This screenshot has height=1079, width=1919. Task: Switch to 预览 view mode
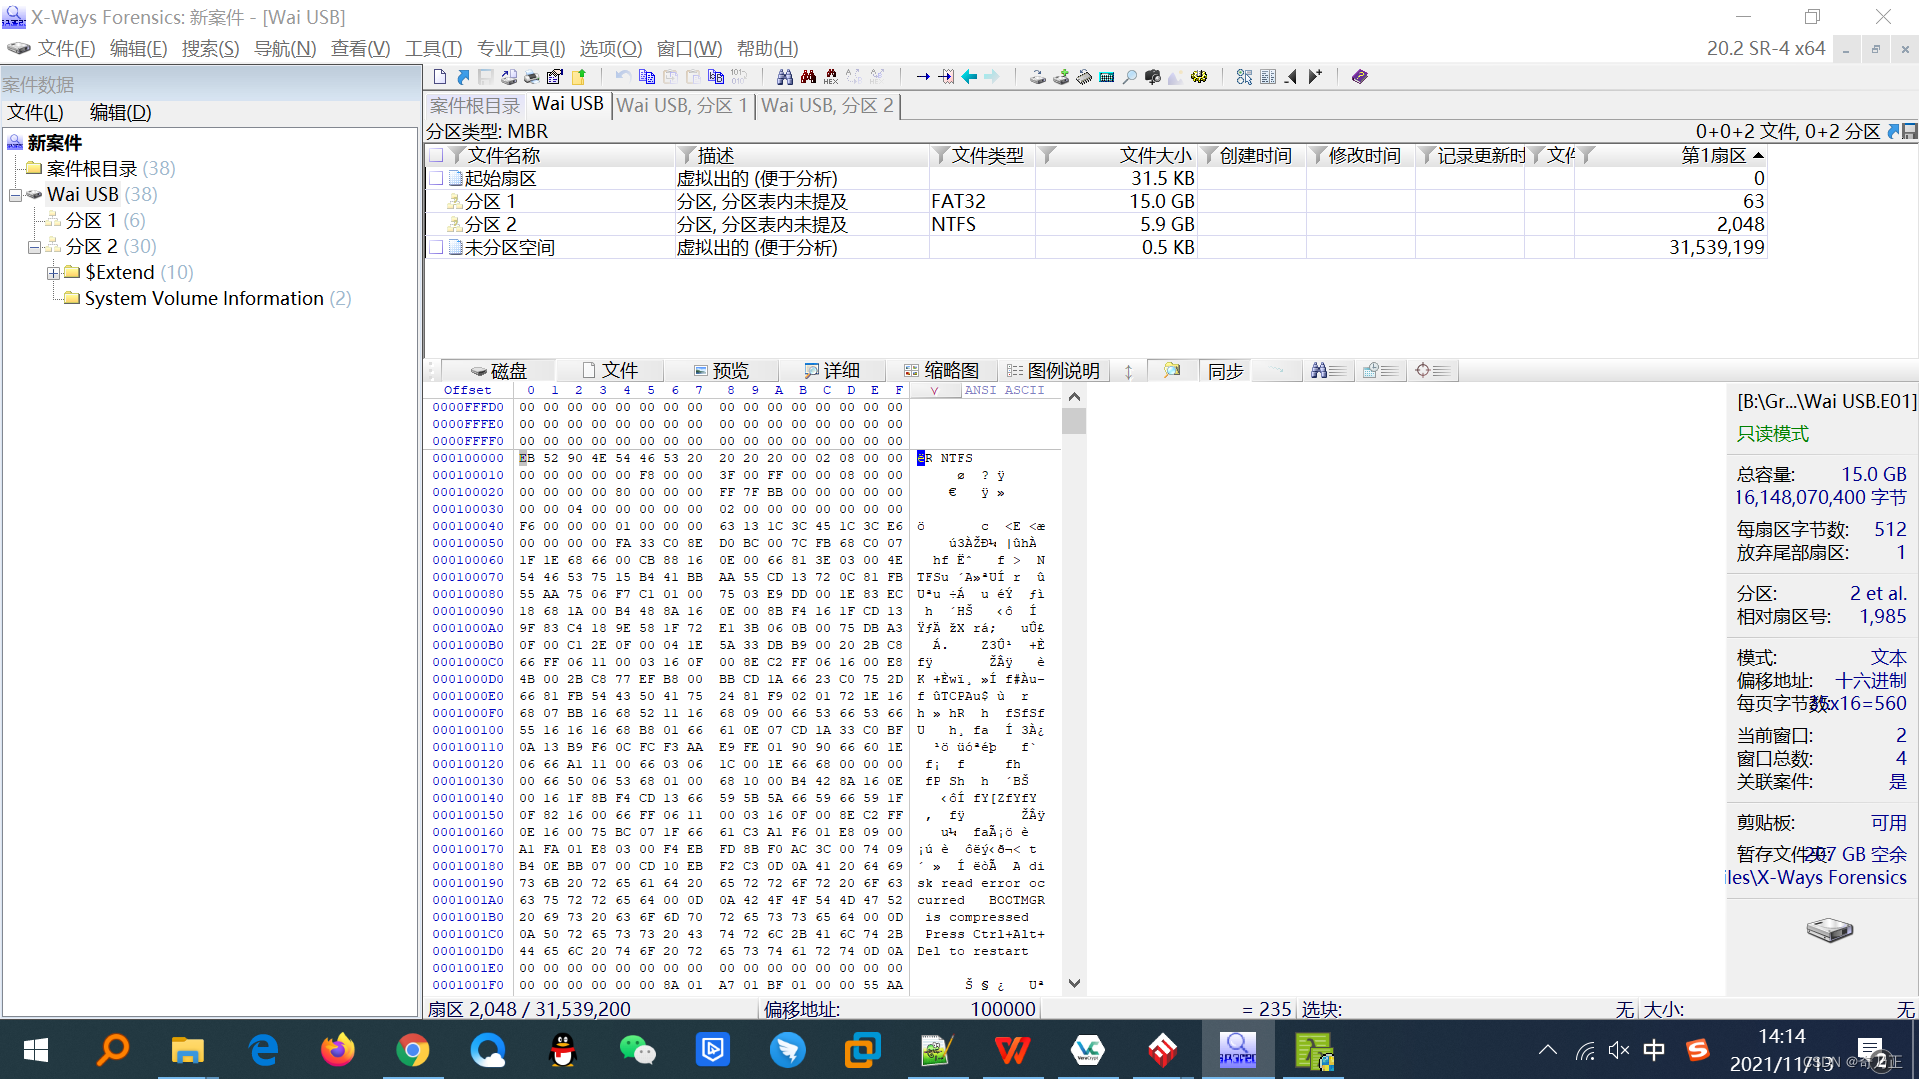[x=721, y=371]
